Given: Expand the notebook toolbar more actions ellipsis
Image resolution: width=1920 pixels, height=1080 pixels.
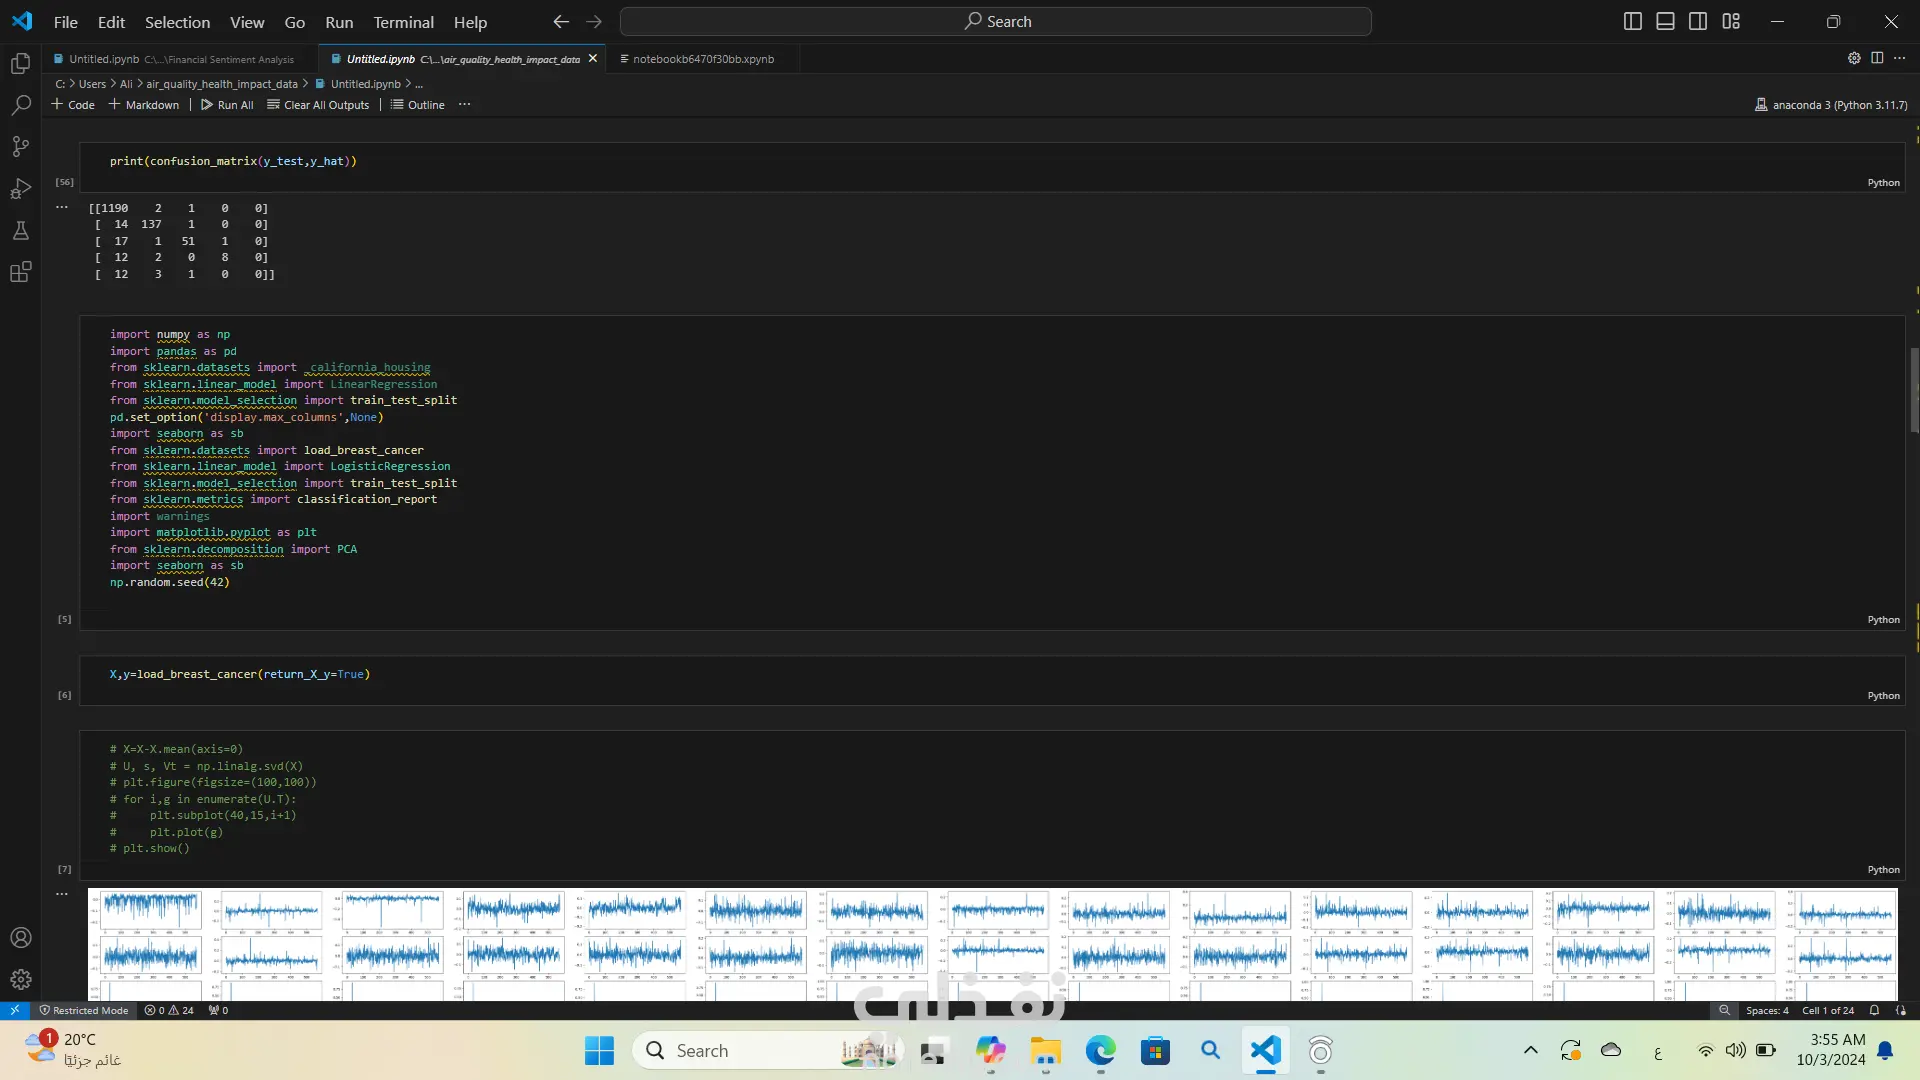Looking at the screenshot, I should 464,105.
